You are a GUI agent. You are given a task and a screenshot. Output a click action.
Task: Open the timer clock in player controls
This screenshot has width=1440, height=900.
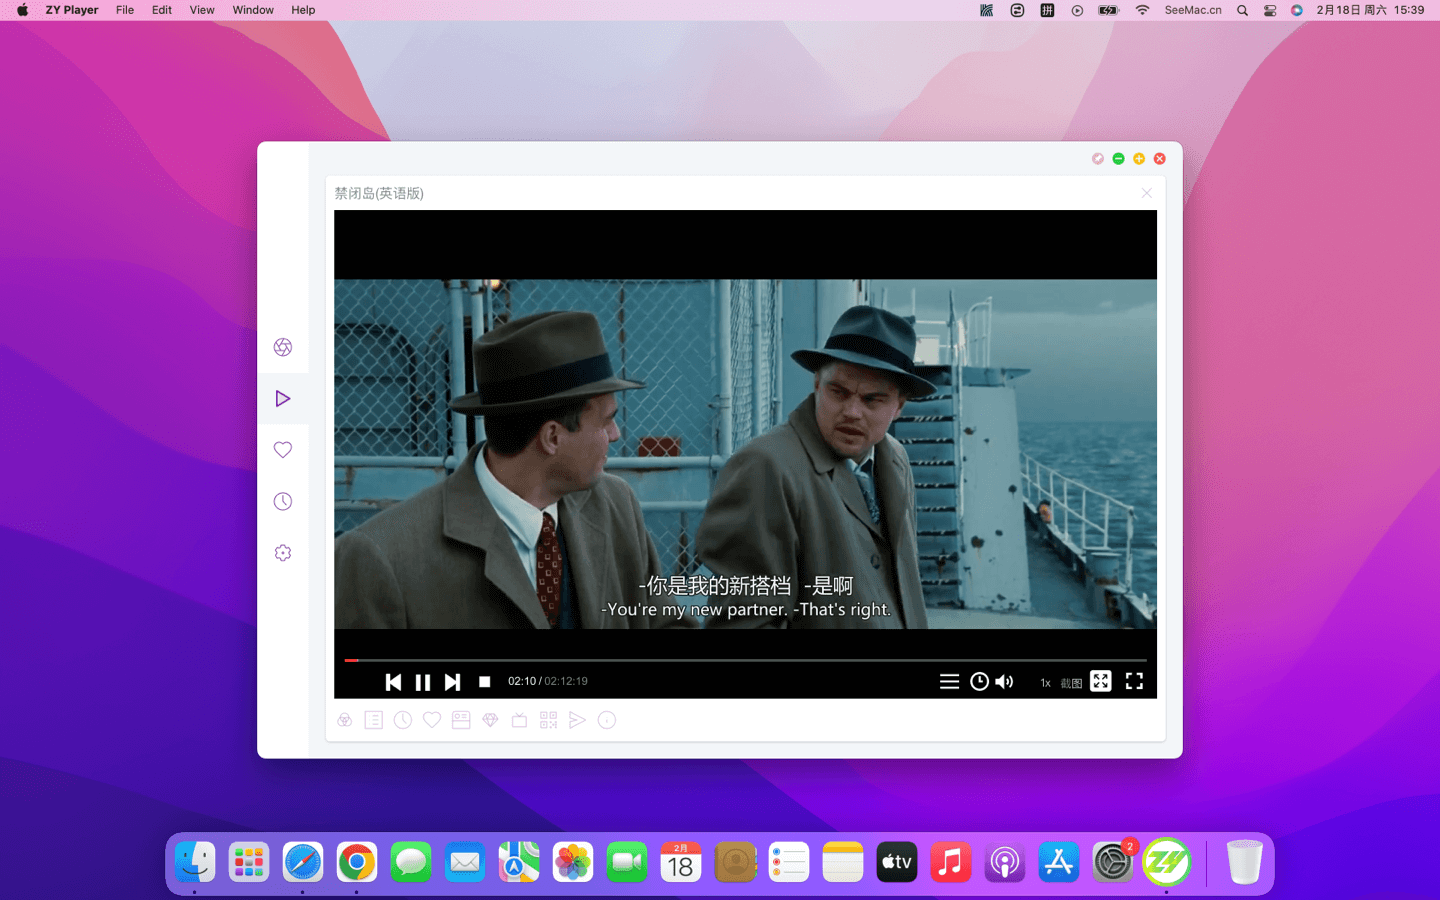979,682
